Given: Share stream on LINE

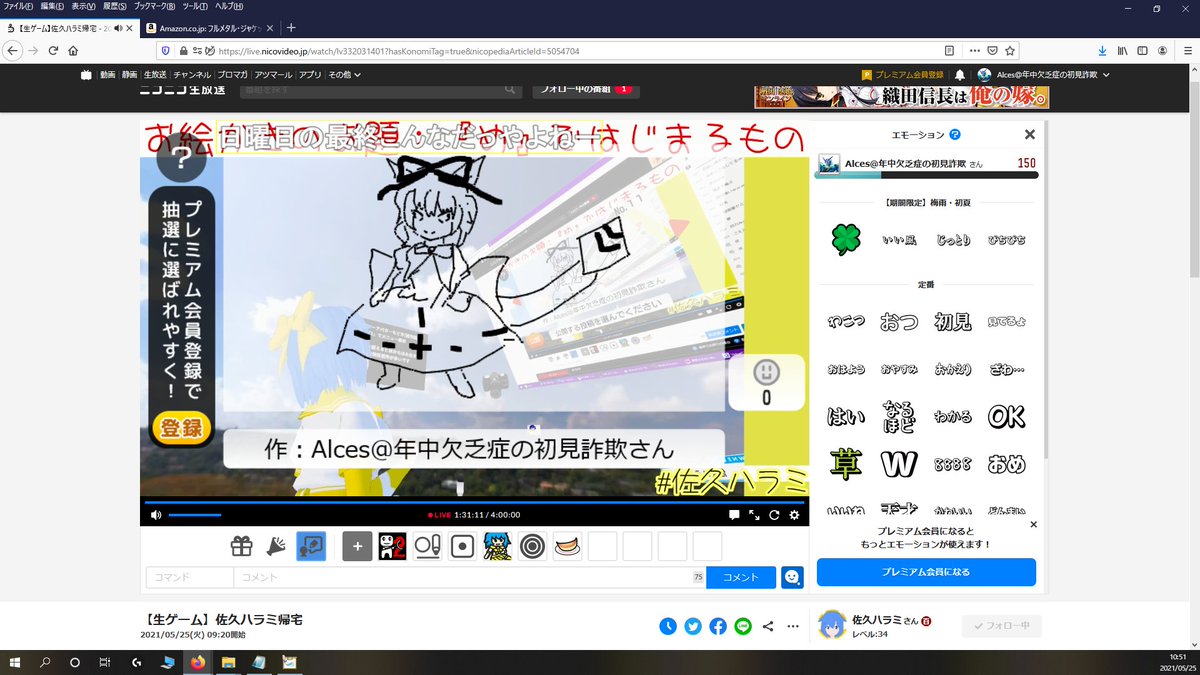Looking at the screenshot, I should tap(743, 626).
